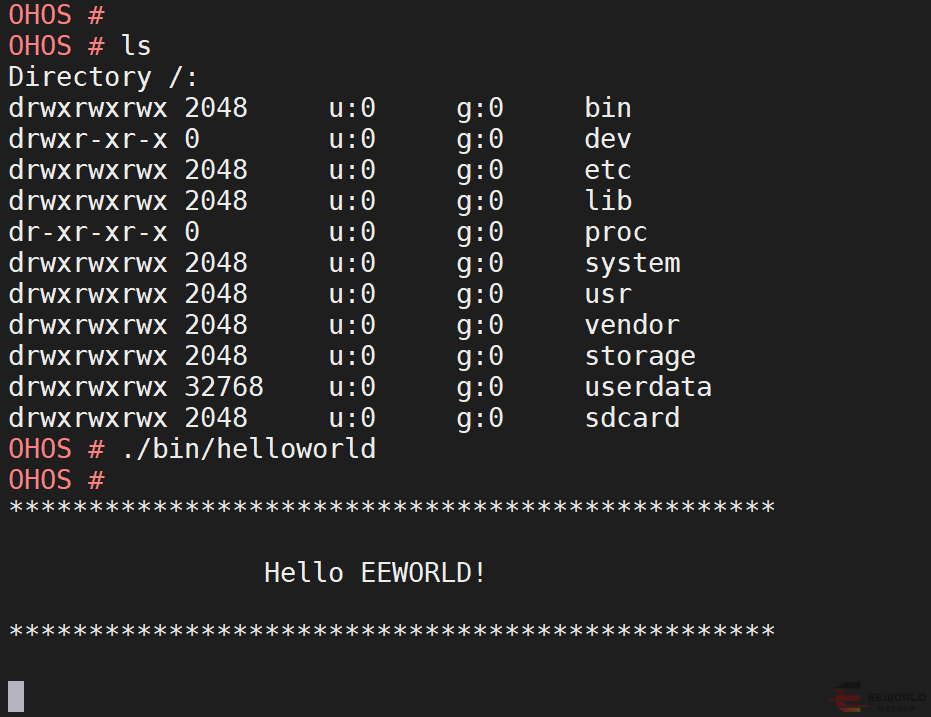Click the 'lib' directory name

(608, 201)
